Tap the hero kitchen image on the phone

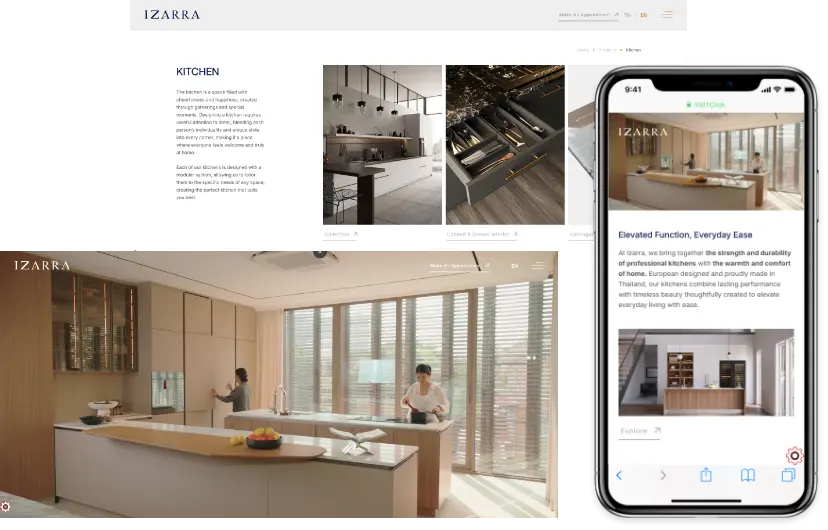[x=706, y=162]
